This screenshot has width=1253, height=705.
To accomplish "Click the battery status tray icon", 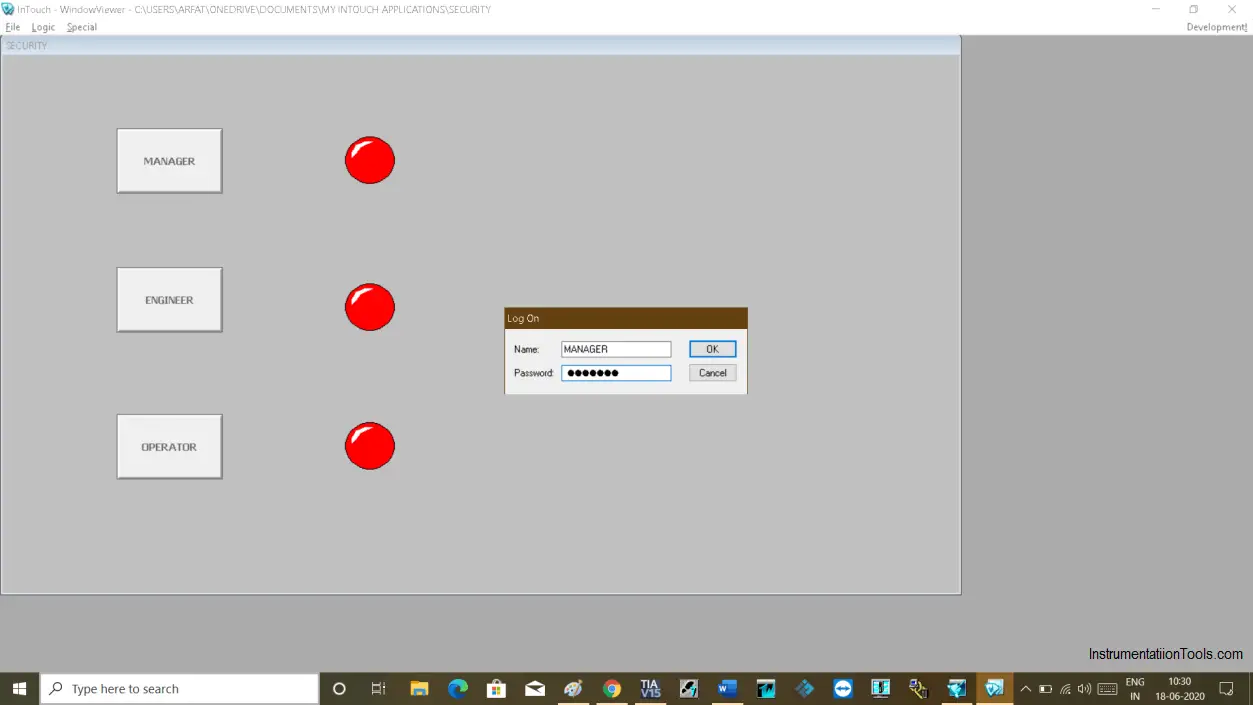I will coord(1045,689).
